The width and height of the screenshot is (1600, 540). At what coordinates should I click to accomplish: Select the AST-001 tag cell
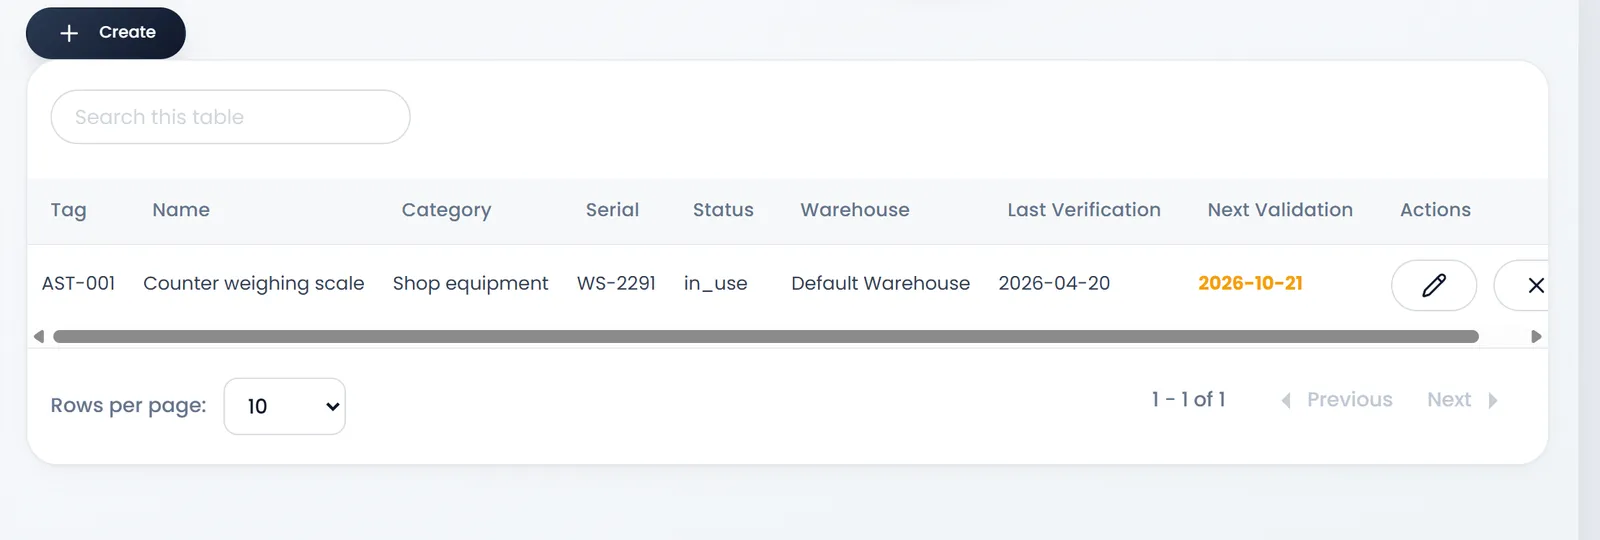(79, 284)
